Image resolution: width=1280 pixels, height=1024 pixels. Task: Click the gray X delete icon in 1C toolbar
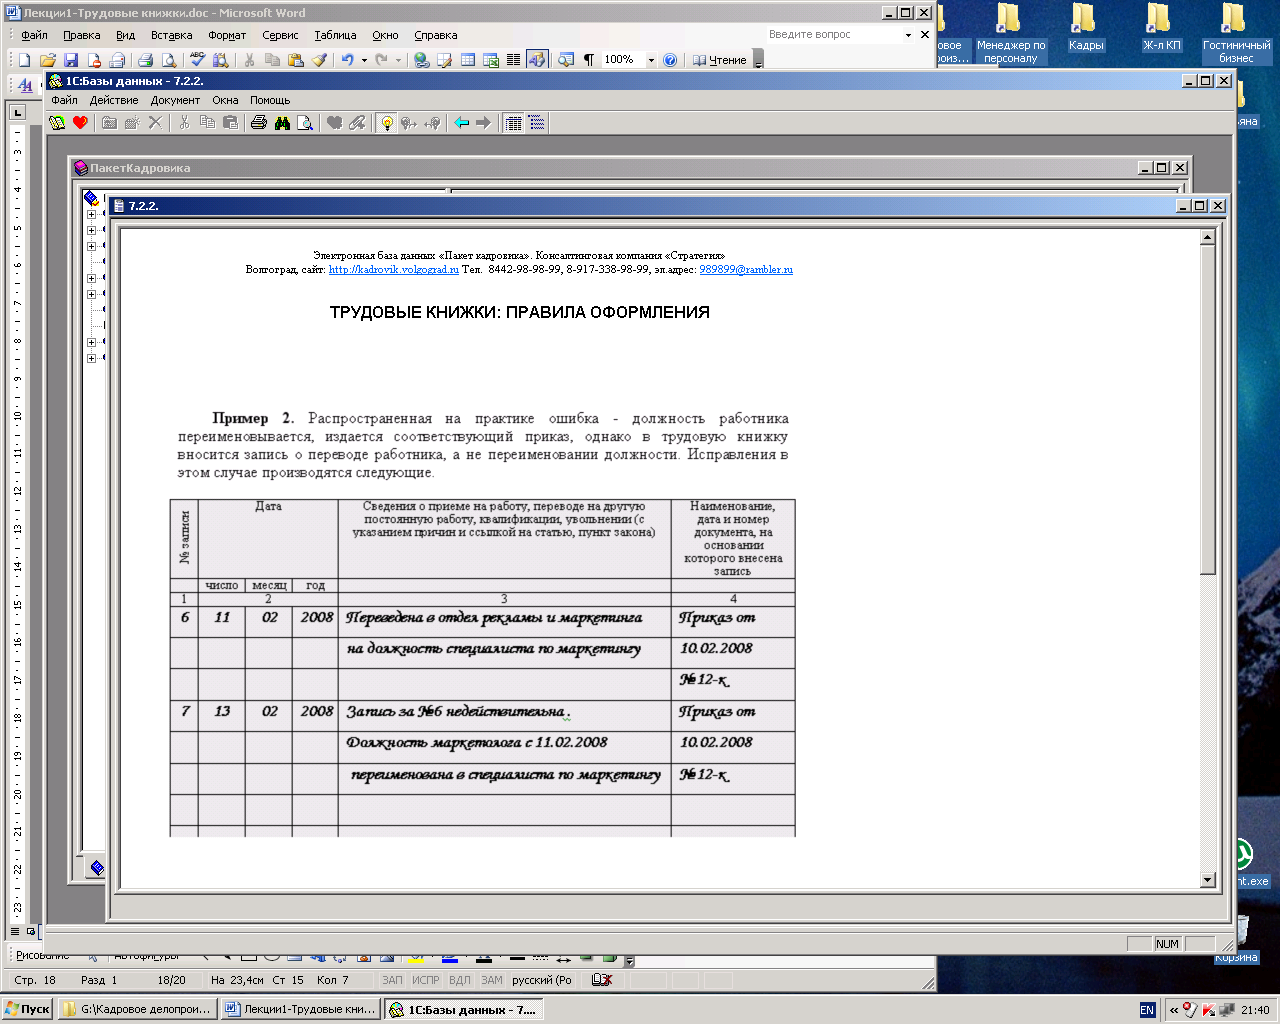pos(155,123)
